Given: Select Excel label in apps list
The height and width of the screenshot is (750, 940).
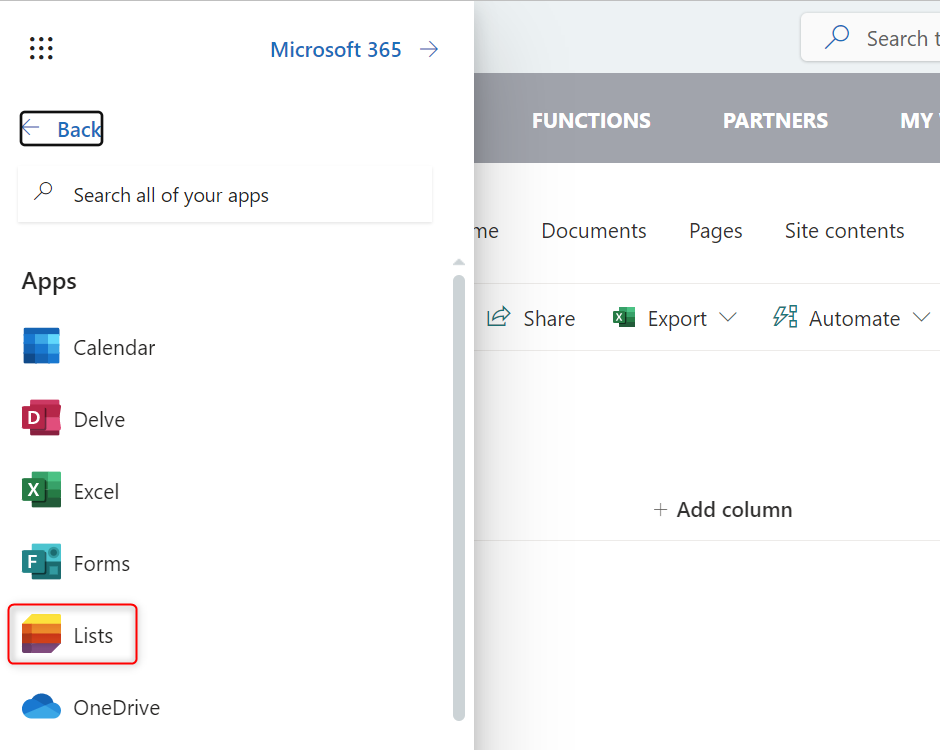Looking at the screenshot, I should (96, 492).
